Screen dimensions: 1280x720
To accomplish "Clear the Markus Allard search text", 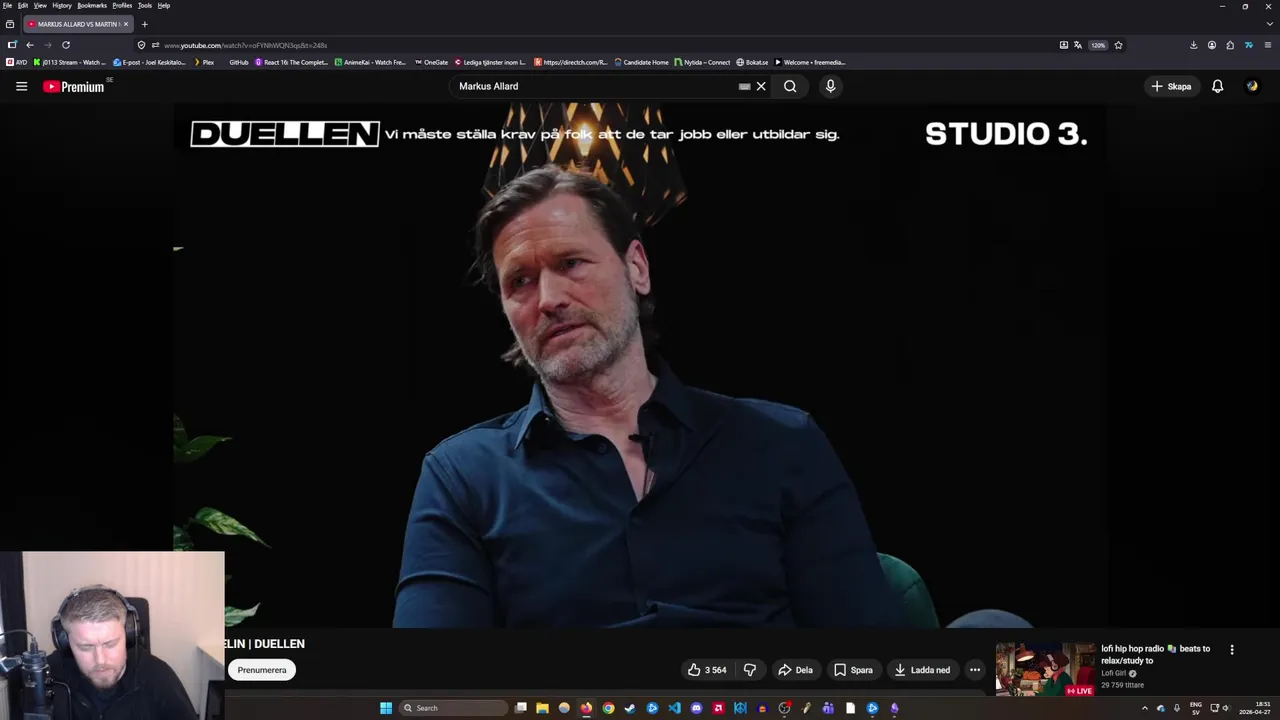I will pos(761,86).
